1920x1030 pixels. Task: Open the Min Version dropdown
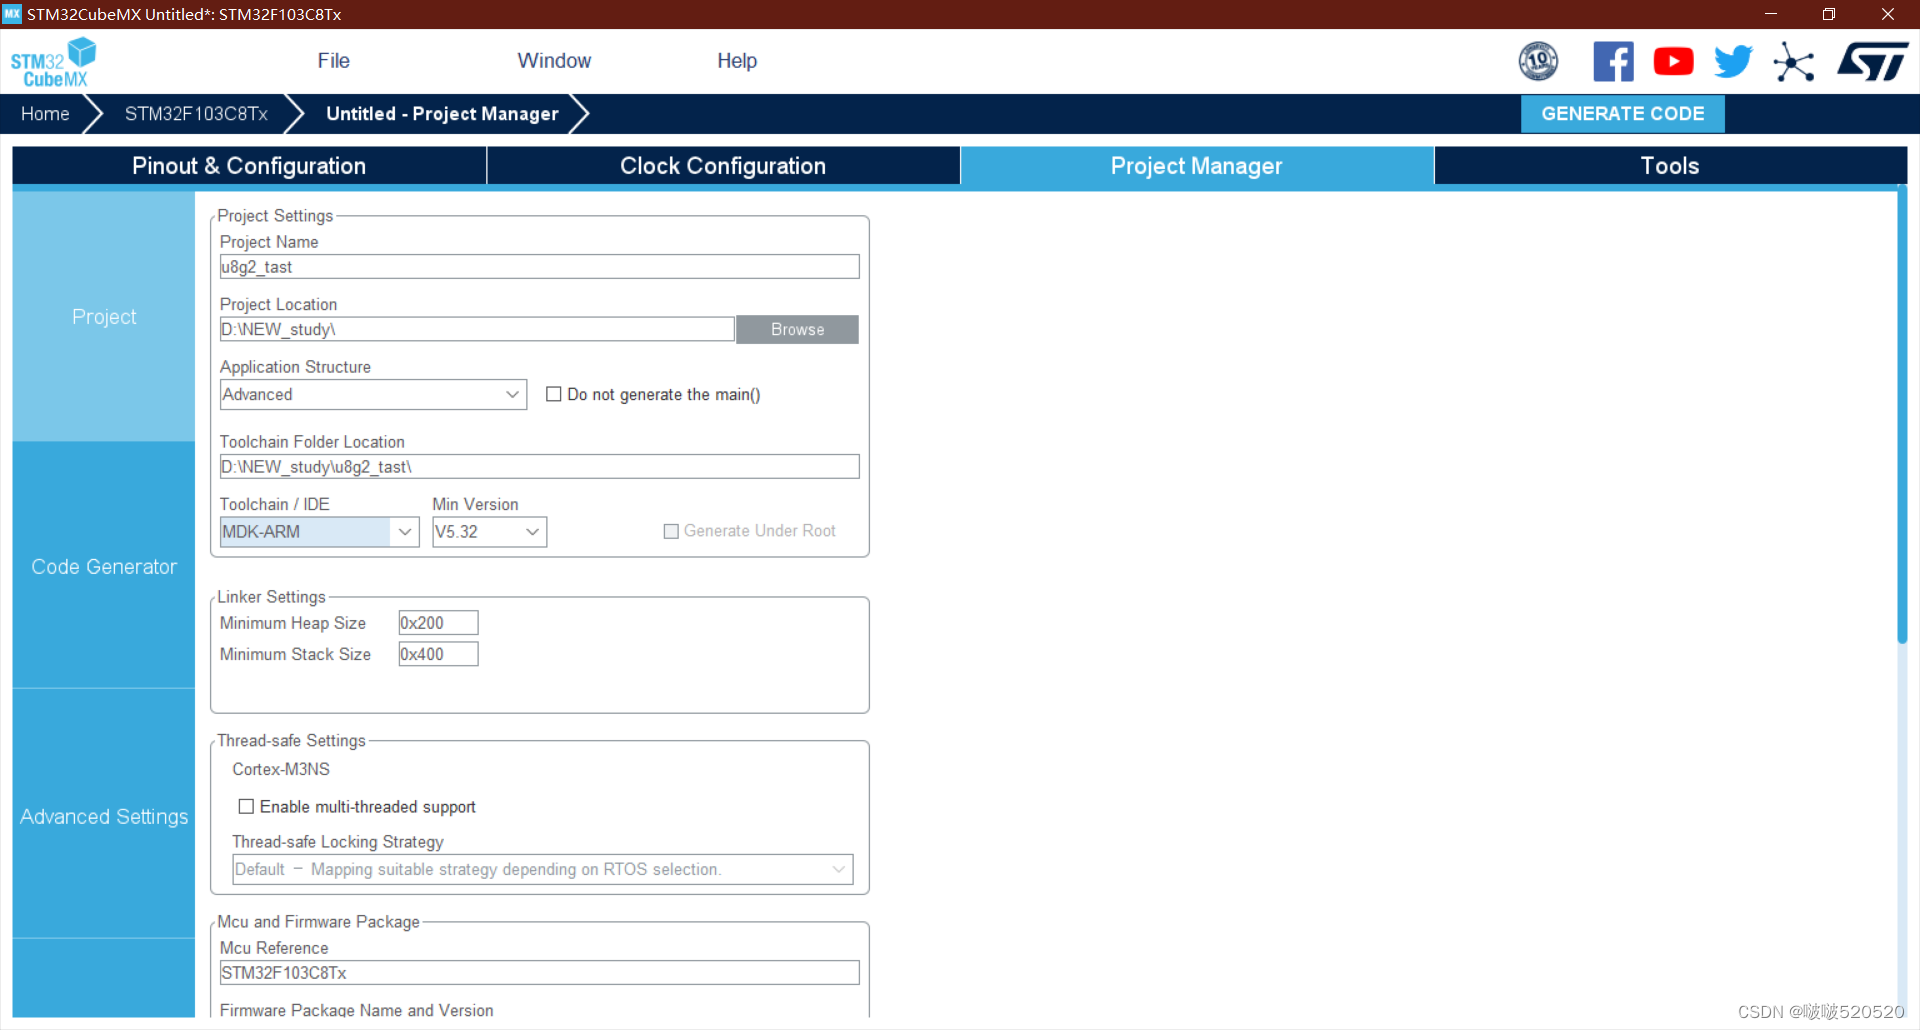click(489, 531)
